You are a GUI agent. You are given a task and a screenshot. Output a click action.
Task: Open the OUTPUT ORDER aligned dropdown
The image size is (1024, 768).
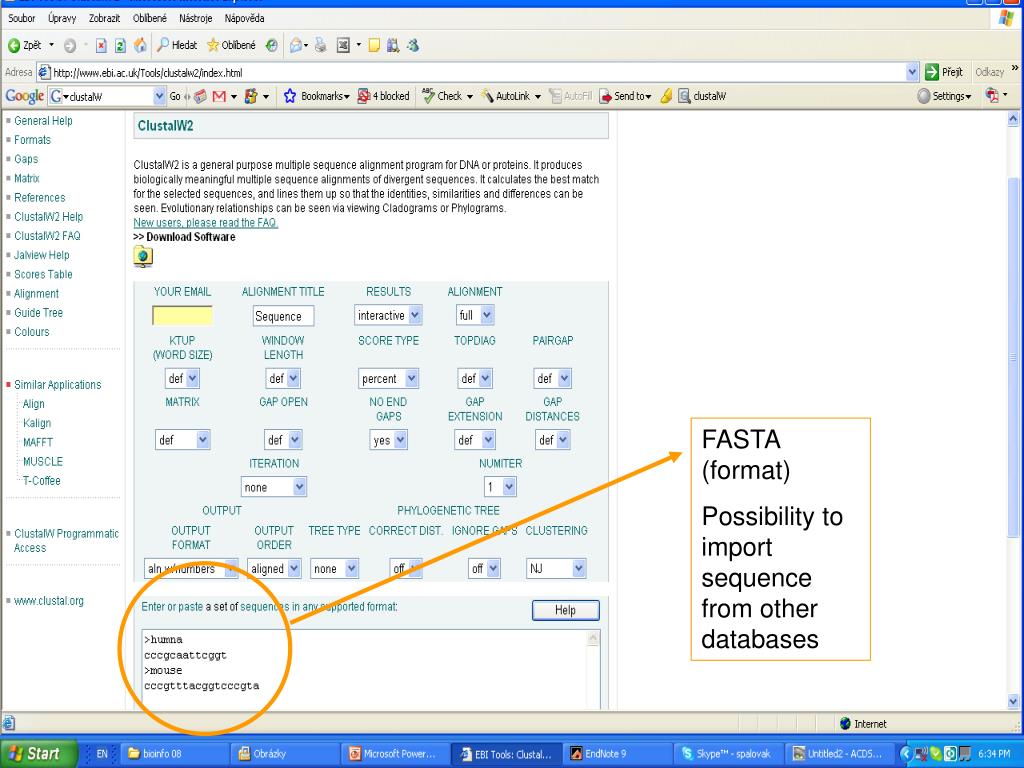[274, 569]
